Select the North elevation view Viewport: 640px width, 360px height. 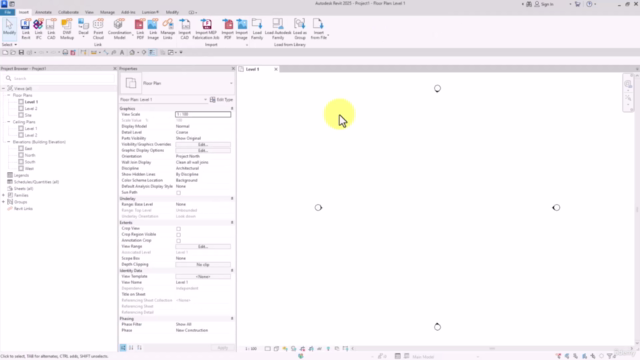pyautogui.click(x=30, y=155)
